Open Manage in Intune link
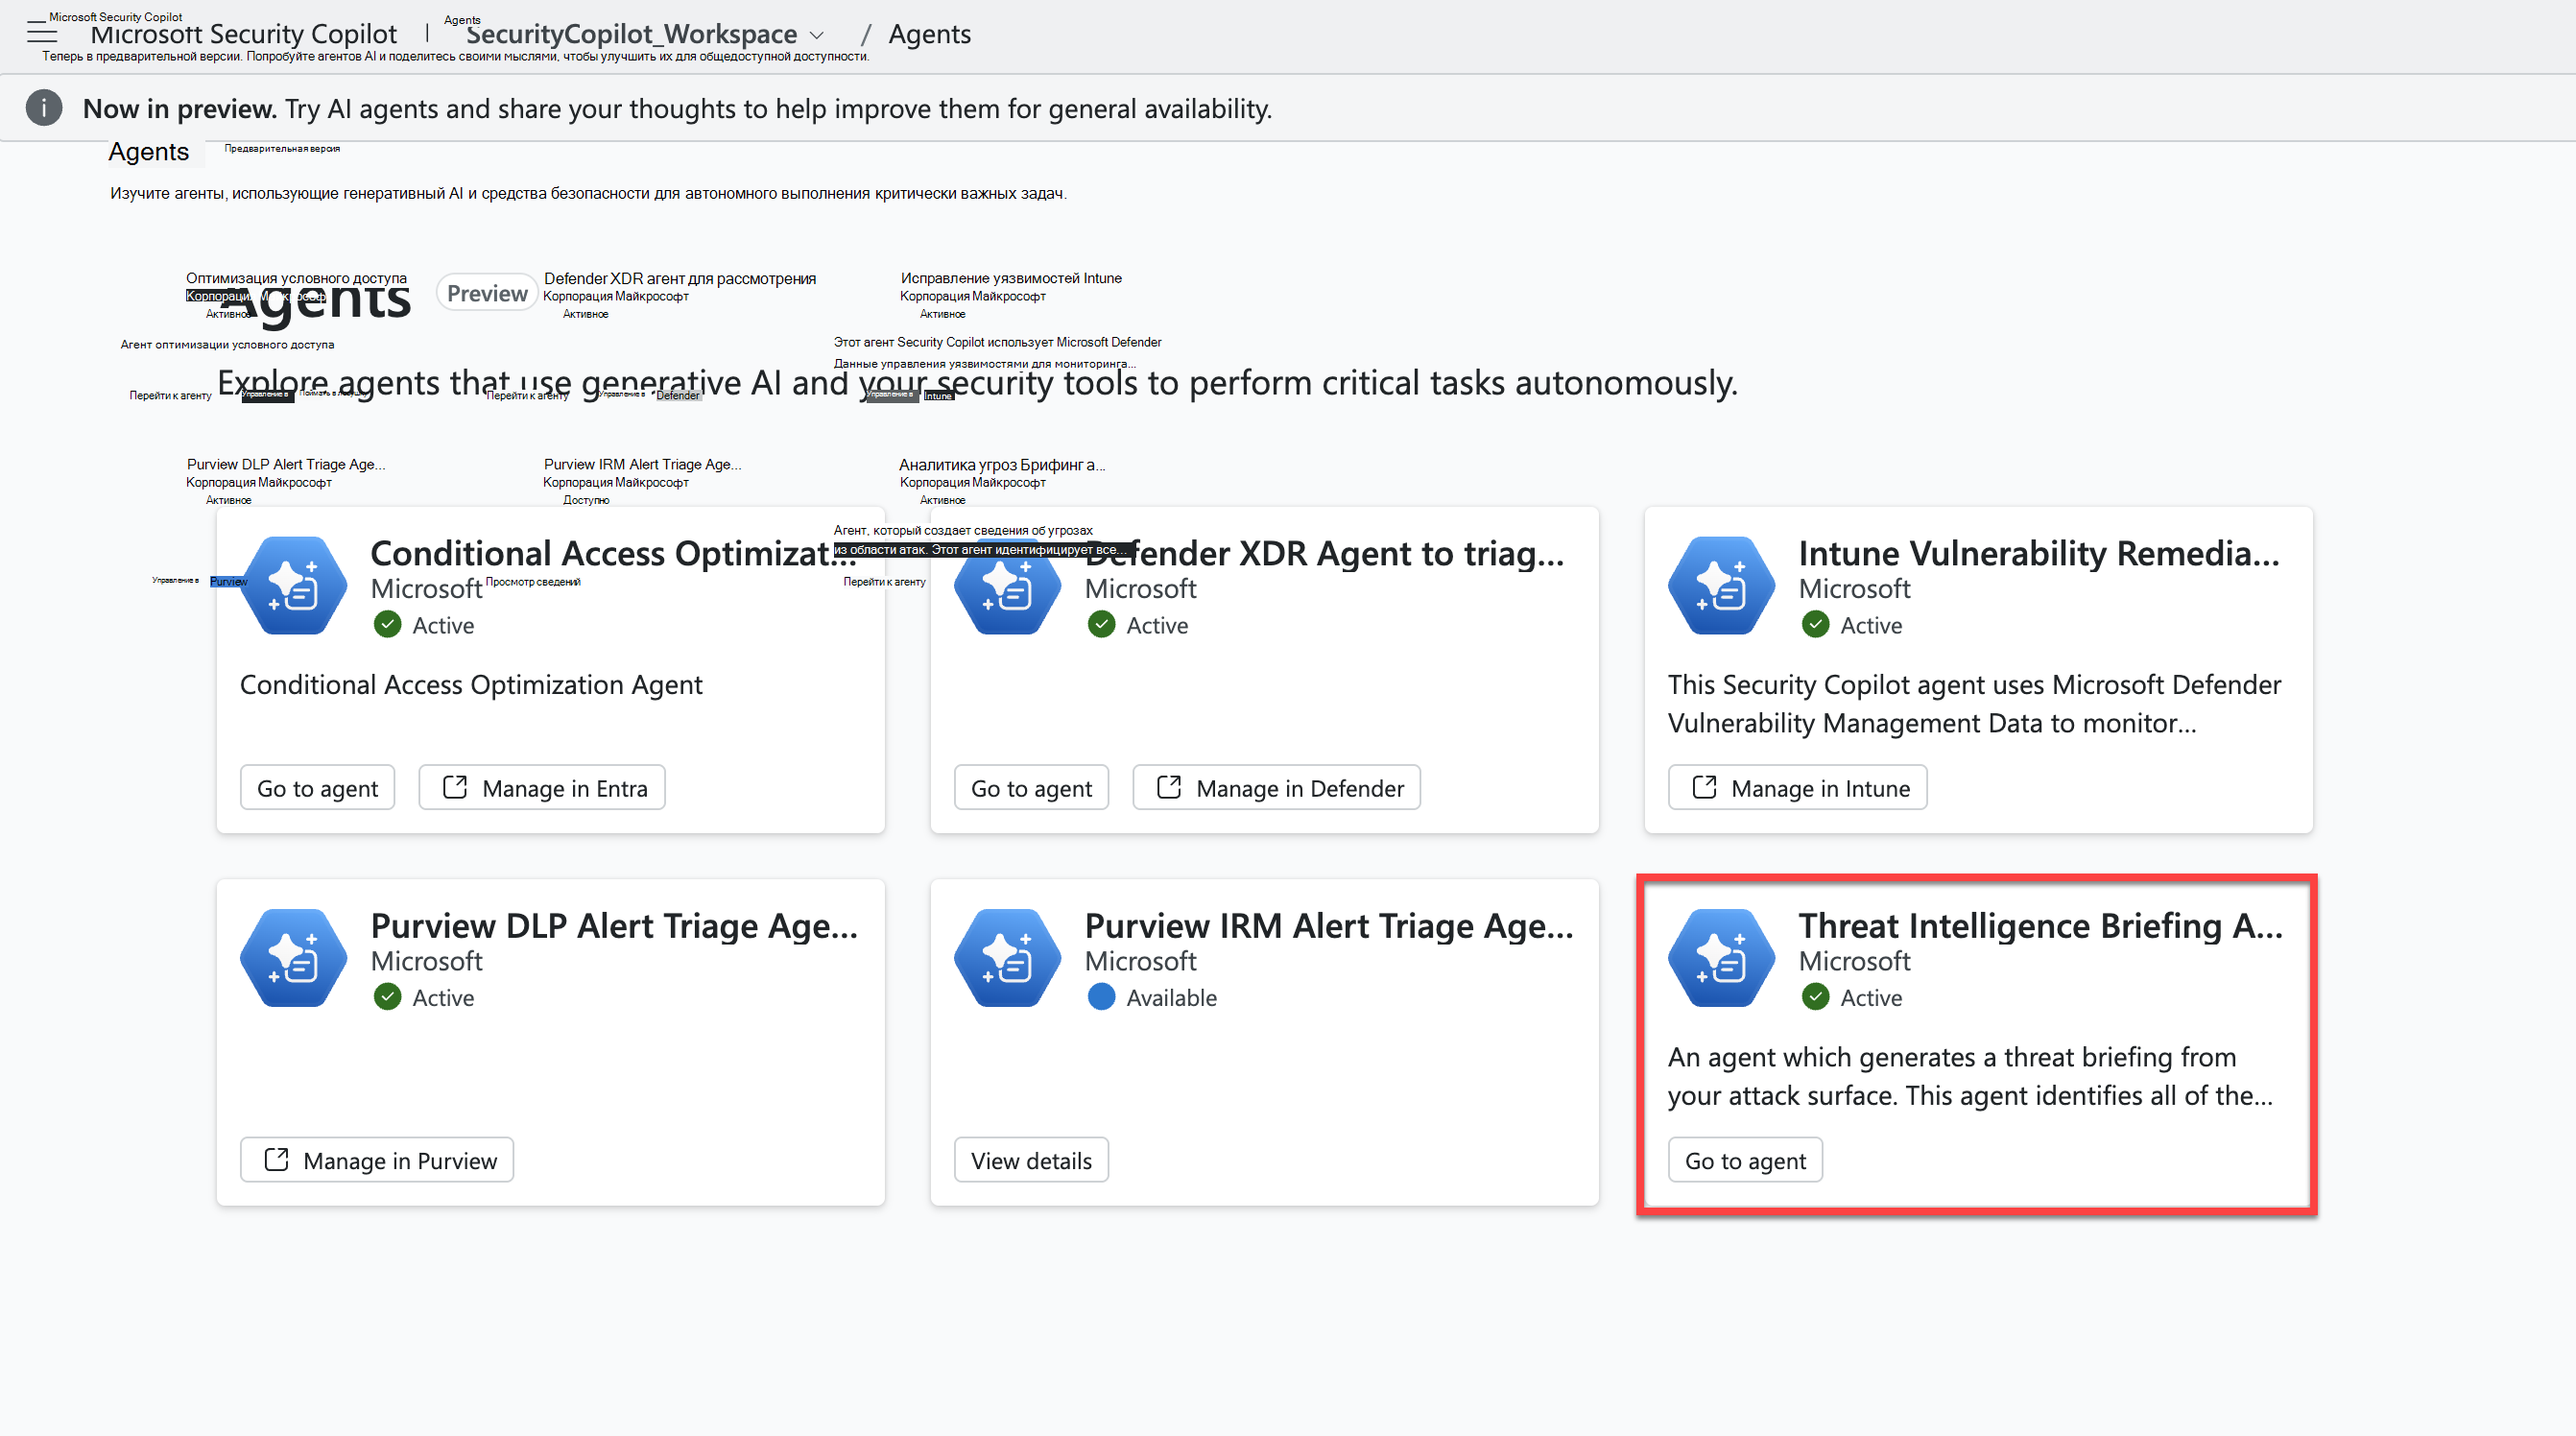This screenshot has width=2576, height=1436. click(1797, 788)
